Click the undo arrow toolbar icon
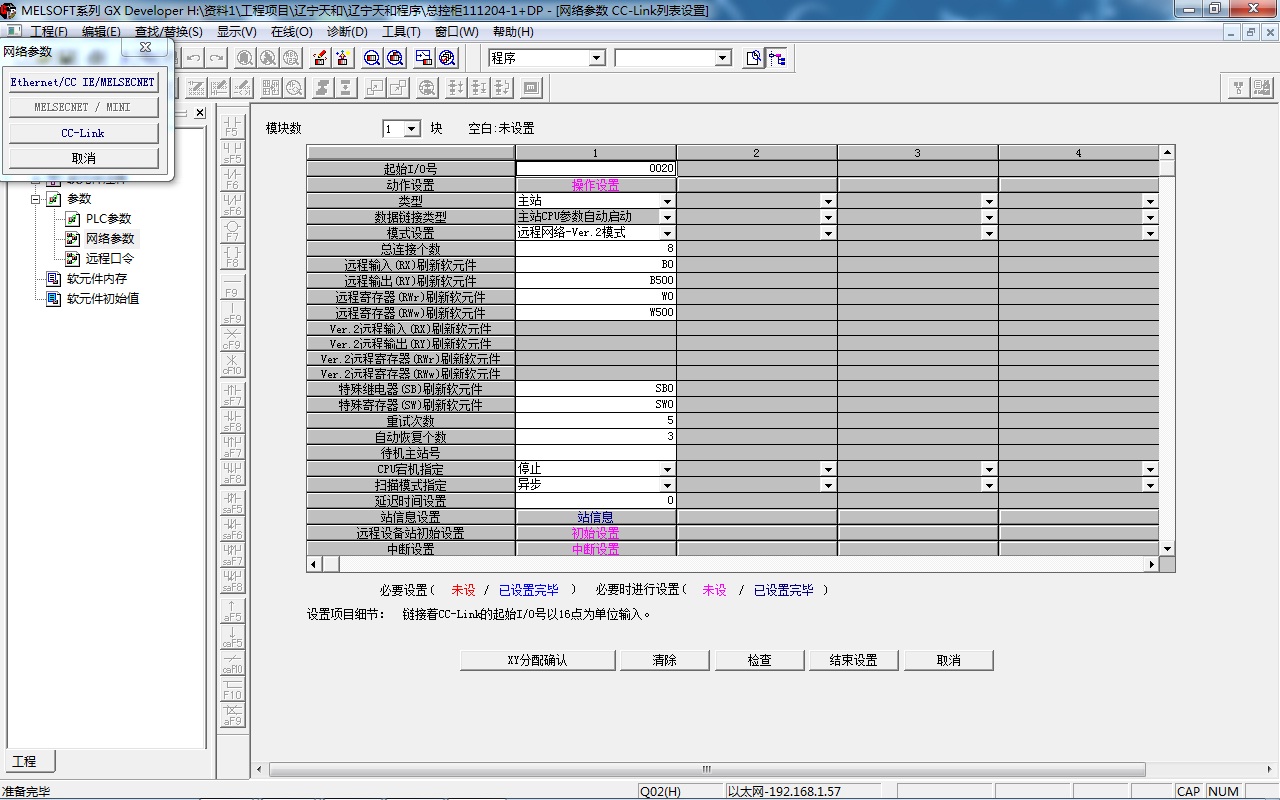The width and height of the screenshot is (1280, 800). 194,58
